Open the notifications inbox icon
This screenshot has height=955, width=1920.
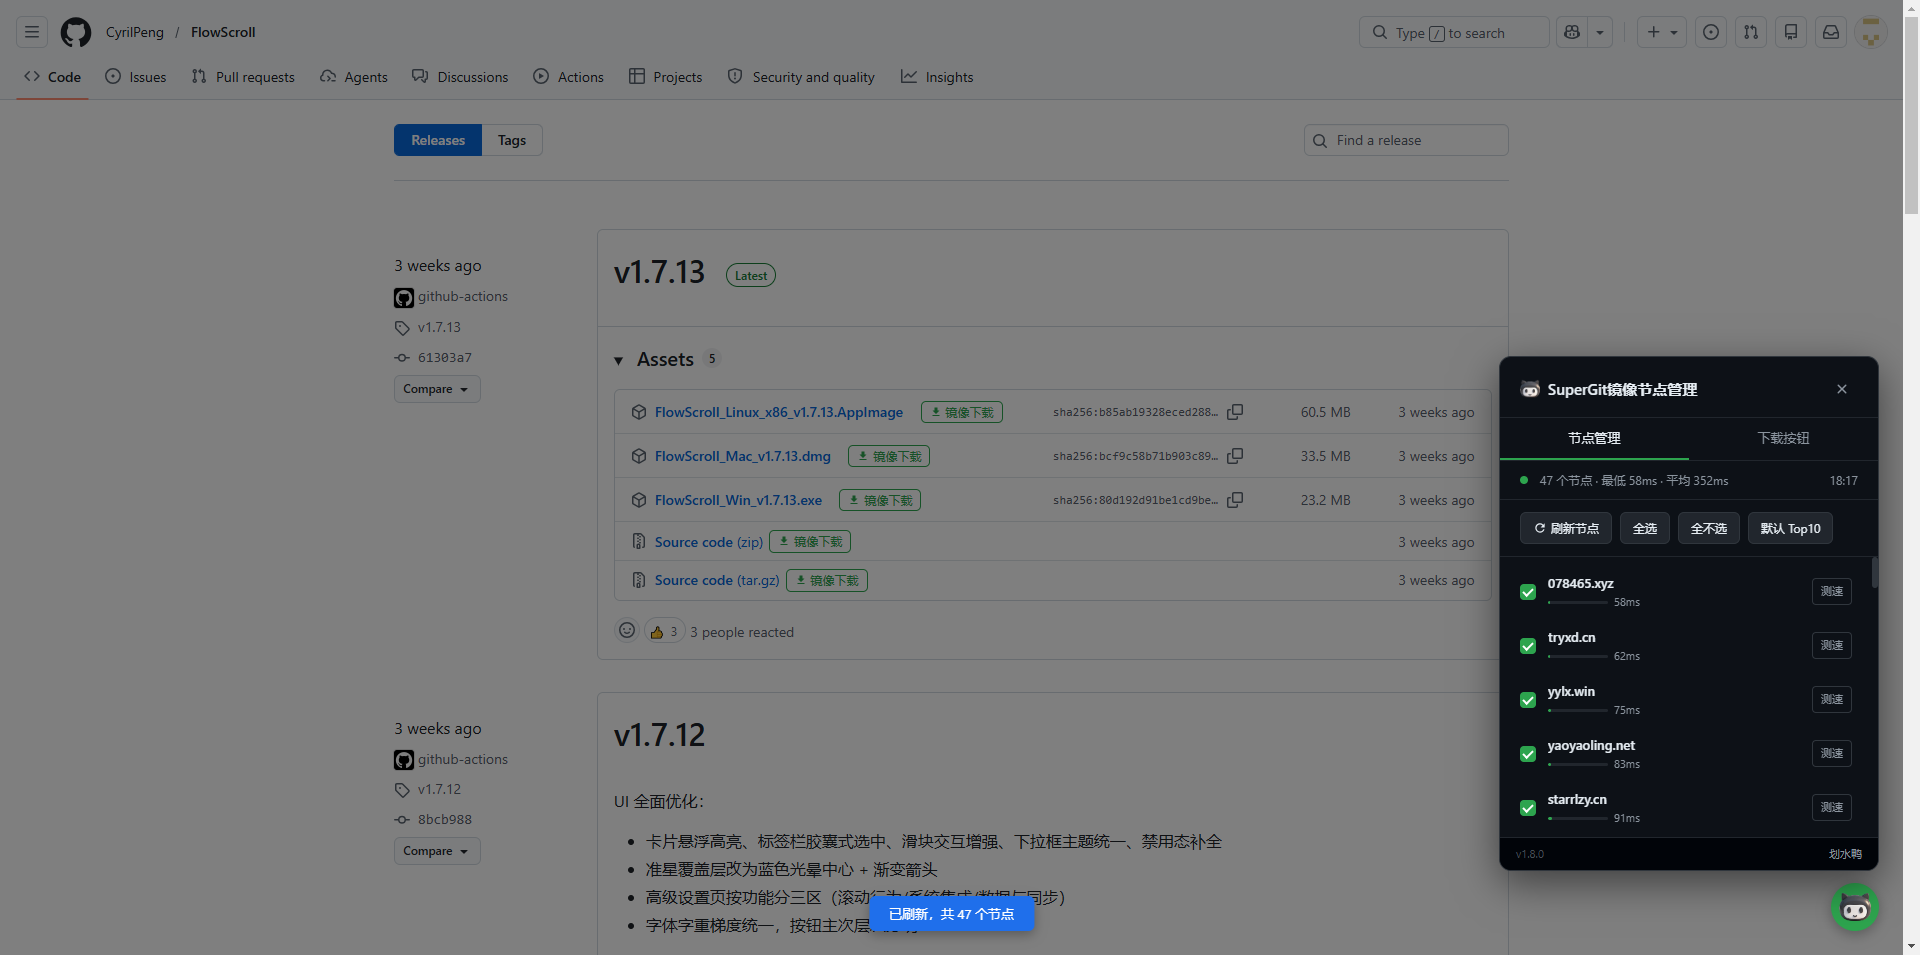[1831, 32]
